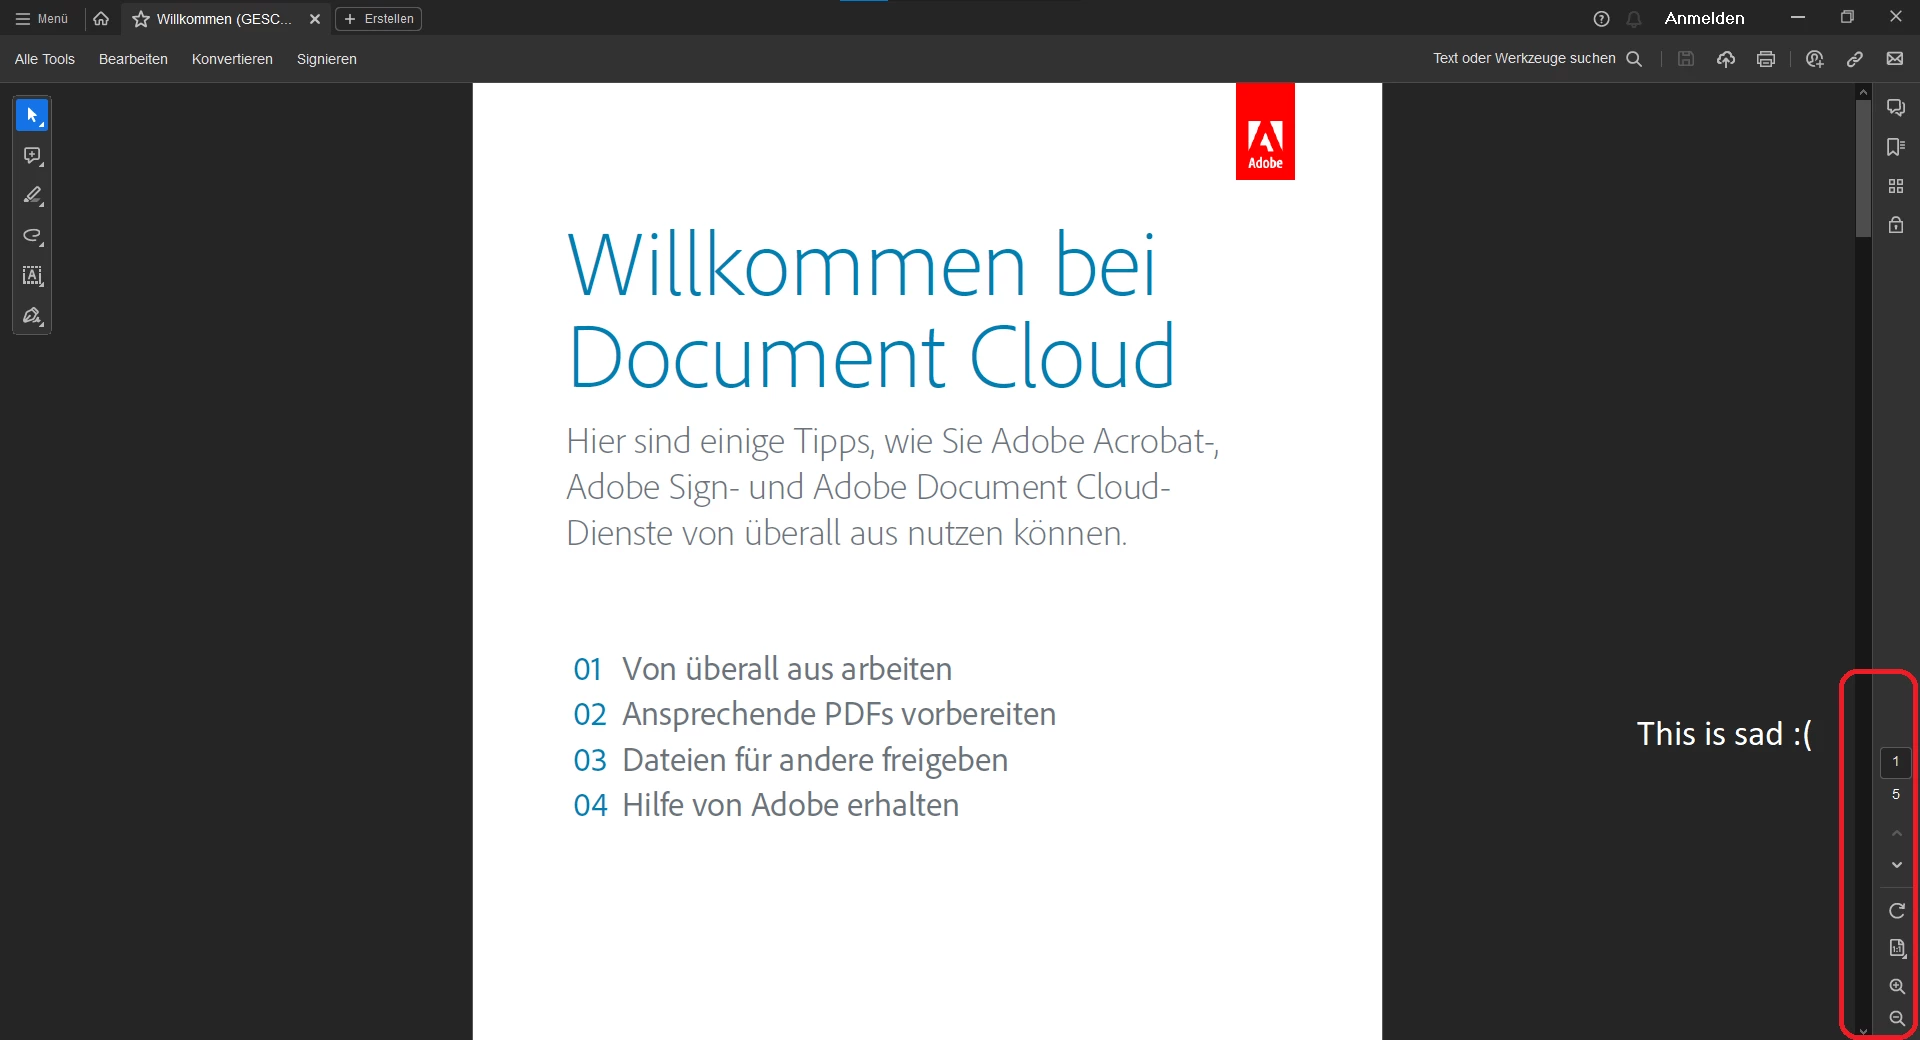Screen dimensions: 1920x1040
Task: Open the share with others icon
Action: coord(1815,59)
